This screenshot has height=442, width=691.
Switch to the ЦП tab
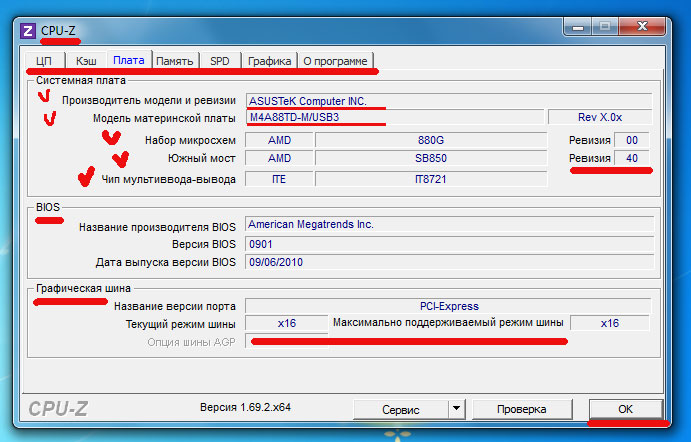[45, 61]
